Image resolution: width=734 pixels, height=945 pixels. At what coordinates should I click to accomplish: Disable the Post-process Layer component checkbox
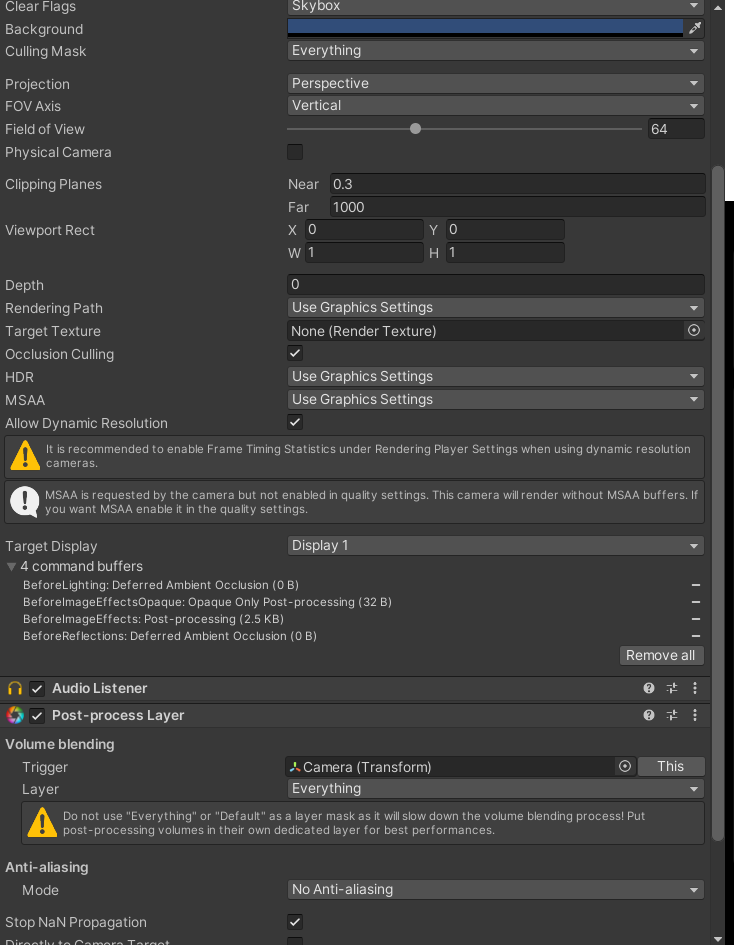(x=37, y=715)
